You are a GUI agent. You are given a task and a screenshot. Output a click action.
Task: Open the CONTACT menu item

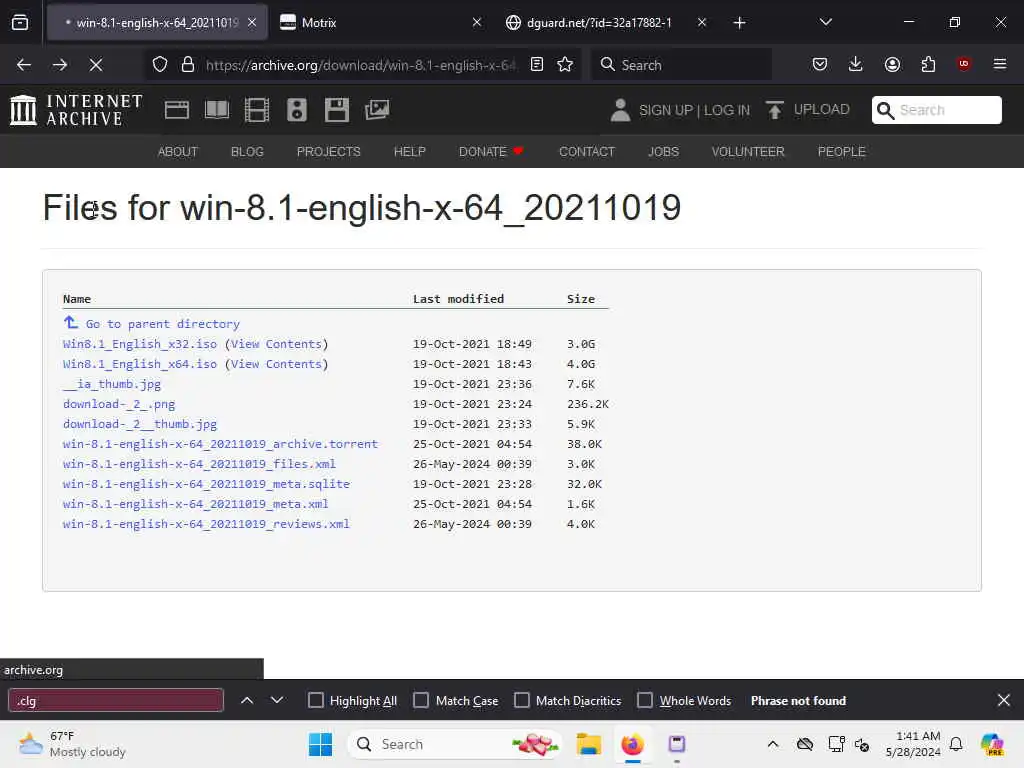(x=586, y=152)
